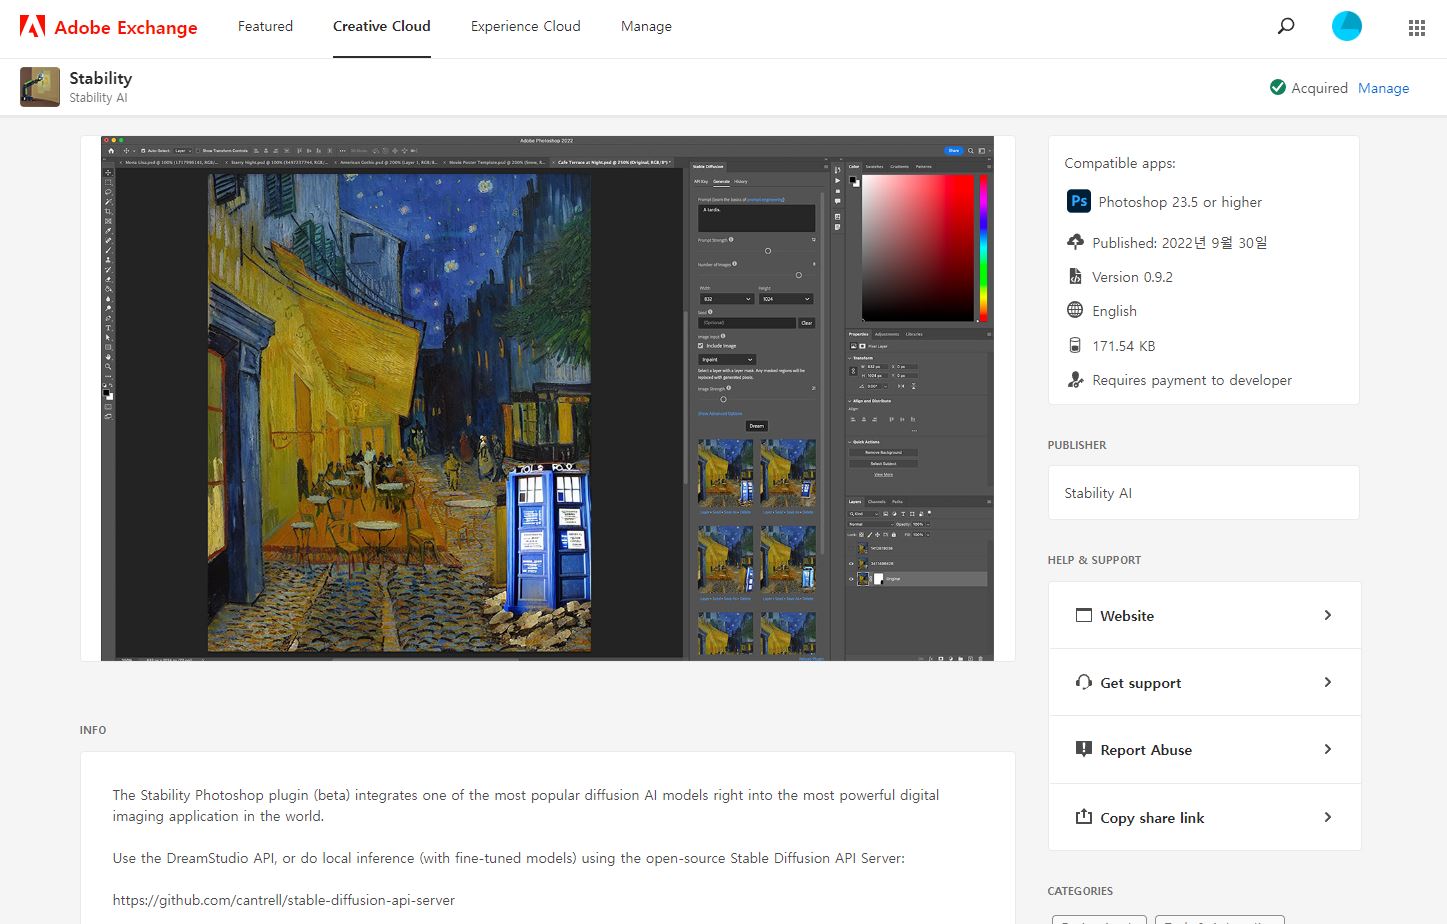Image resolution: width=1447 pixels, height=924 pixels.
Task: Expand the Report Abuse row chevron
Action: pyautogui.click(x=1328, y=749)
